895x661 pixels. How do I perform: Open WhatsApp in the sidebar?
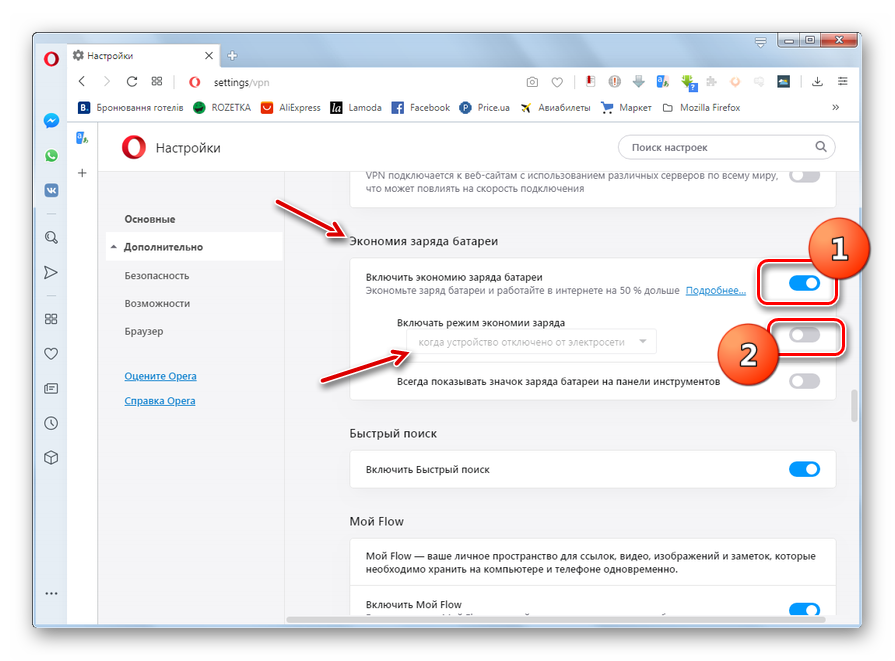click(51, 155)
